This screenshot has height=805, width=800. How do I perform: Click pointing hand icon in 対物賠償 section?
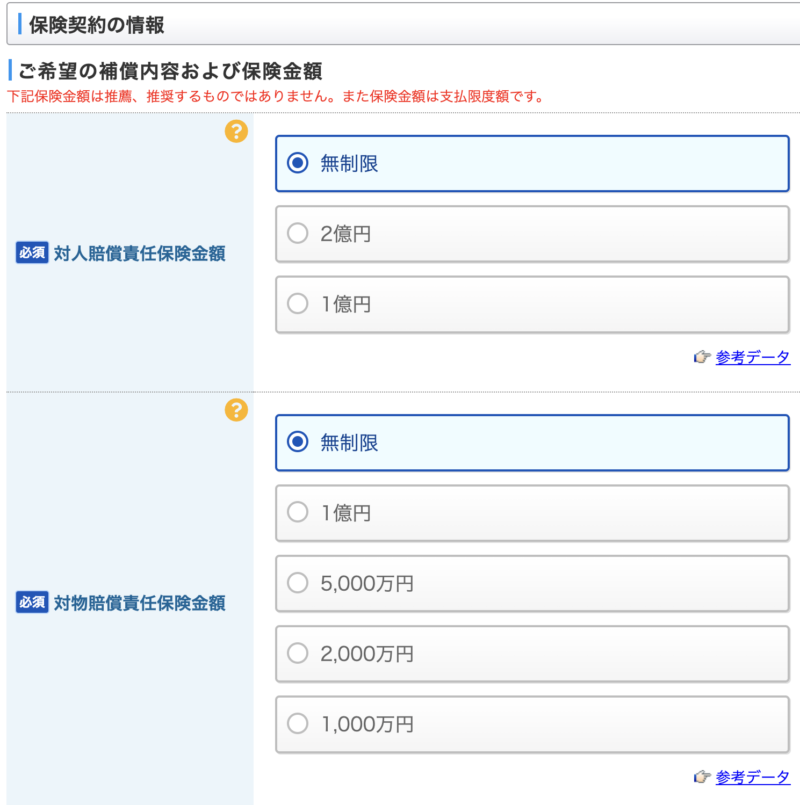(702, 777)
